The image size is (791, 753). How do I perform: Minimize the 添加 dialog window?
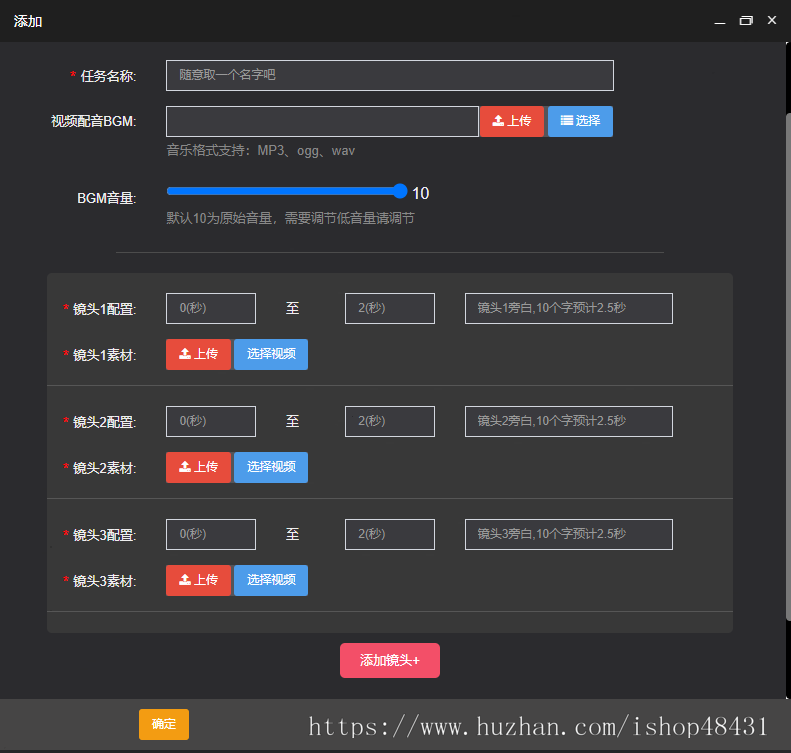click(x=720, y=21)
